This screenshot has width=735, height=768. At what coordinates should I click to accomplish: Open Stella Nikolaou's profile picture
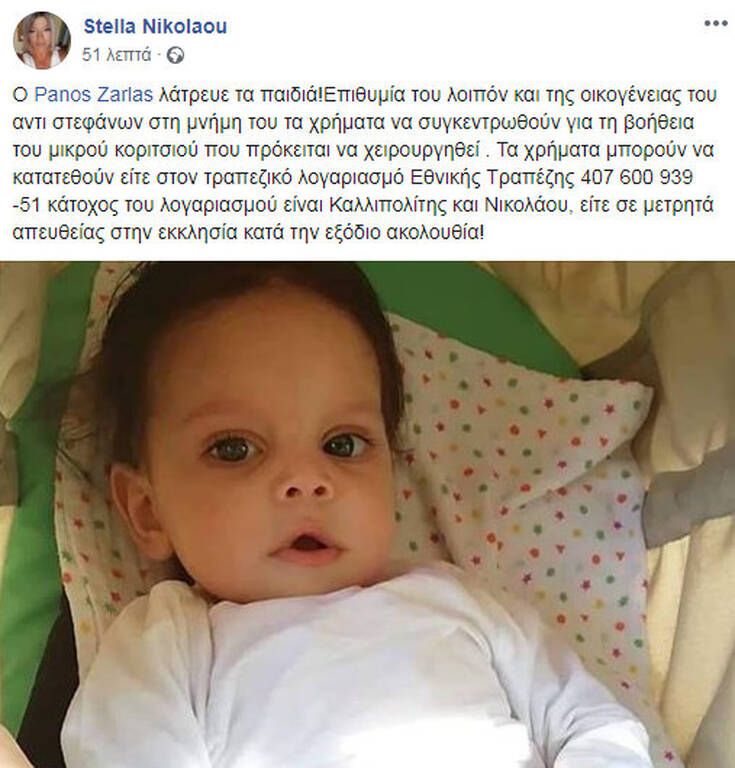(42, 40)
